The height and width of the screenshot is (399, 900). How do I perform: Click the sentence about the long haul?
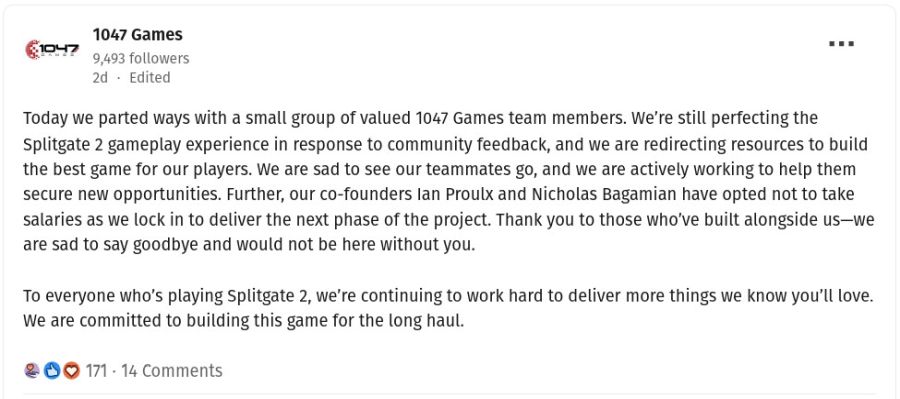[x=243, y=321]
